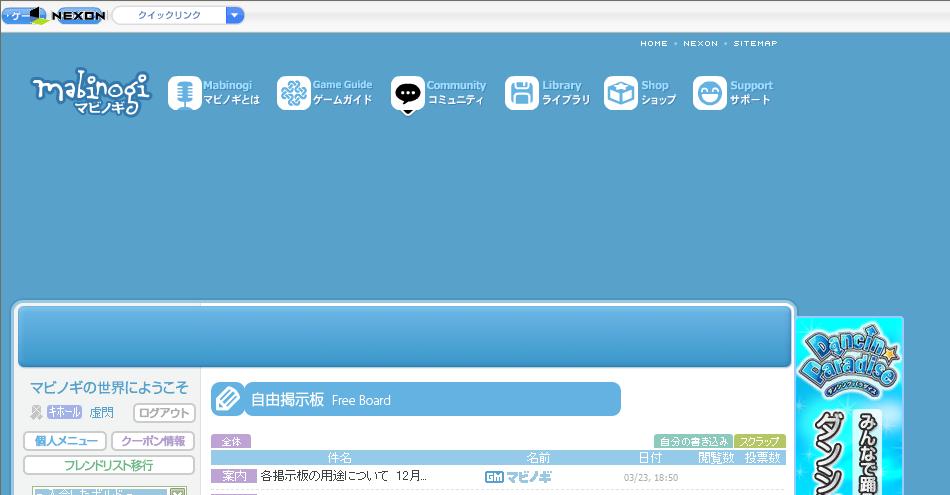
Task: Click the キホール server badge
Action: (64, 412)
